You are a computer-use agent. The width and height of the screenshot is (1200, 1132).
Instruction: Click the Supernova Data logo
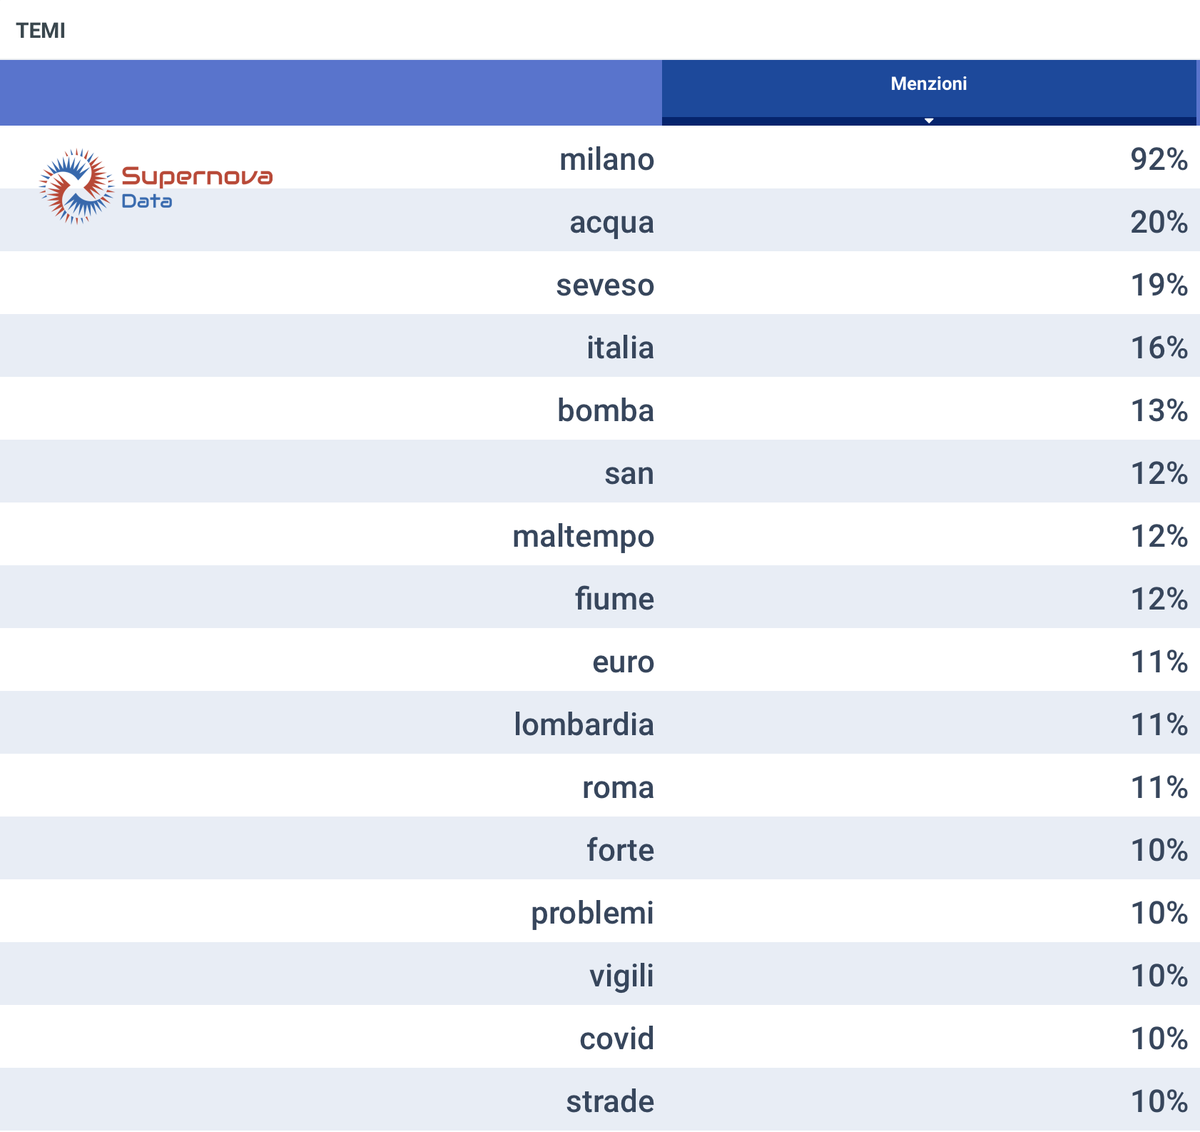(x=156, y=187)
